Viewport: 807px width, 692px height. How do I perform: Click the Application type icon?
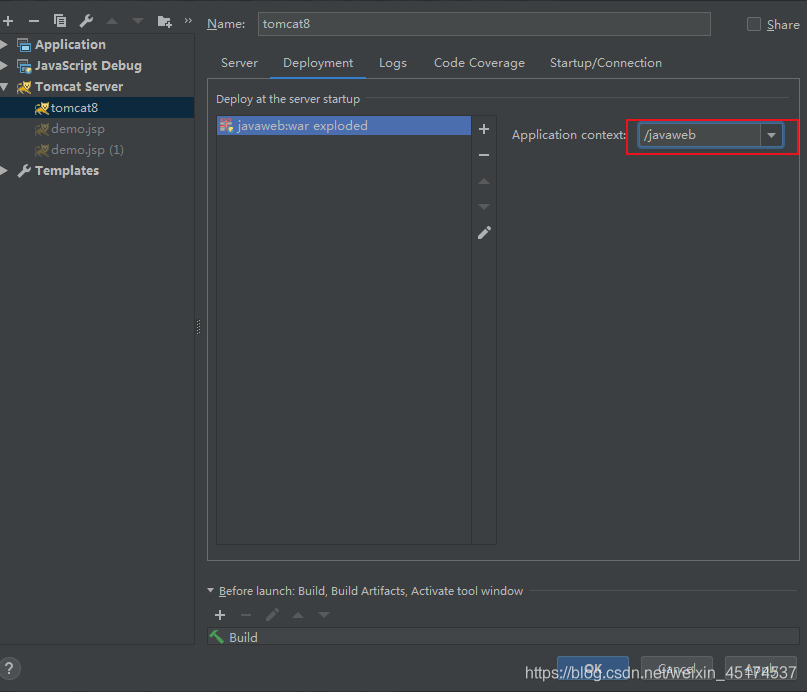[x=24, y=45]
